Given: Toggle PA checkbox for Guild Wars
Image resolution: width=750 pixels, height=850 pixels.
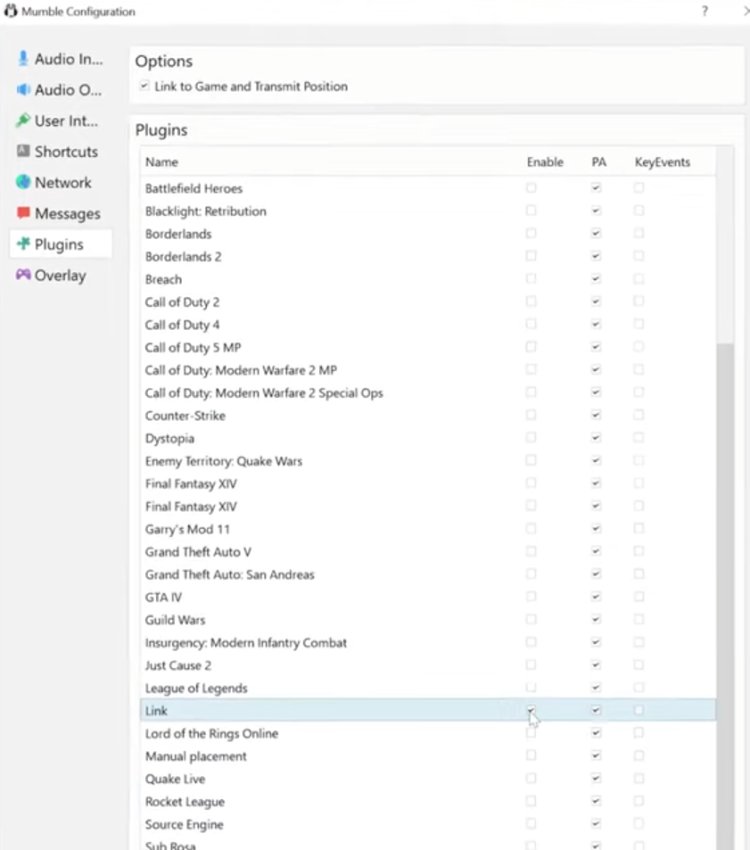Looking at the screenshot, I should point(596,619).
